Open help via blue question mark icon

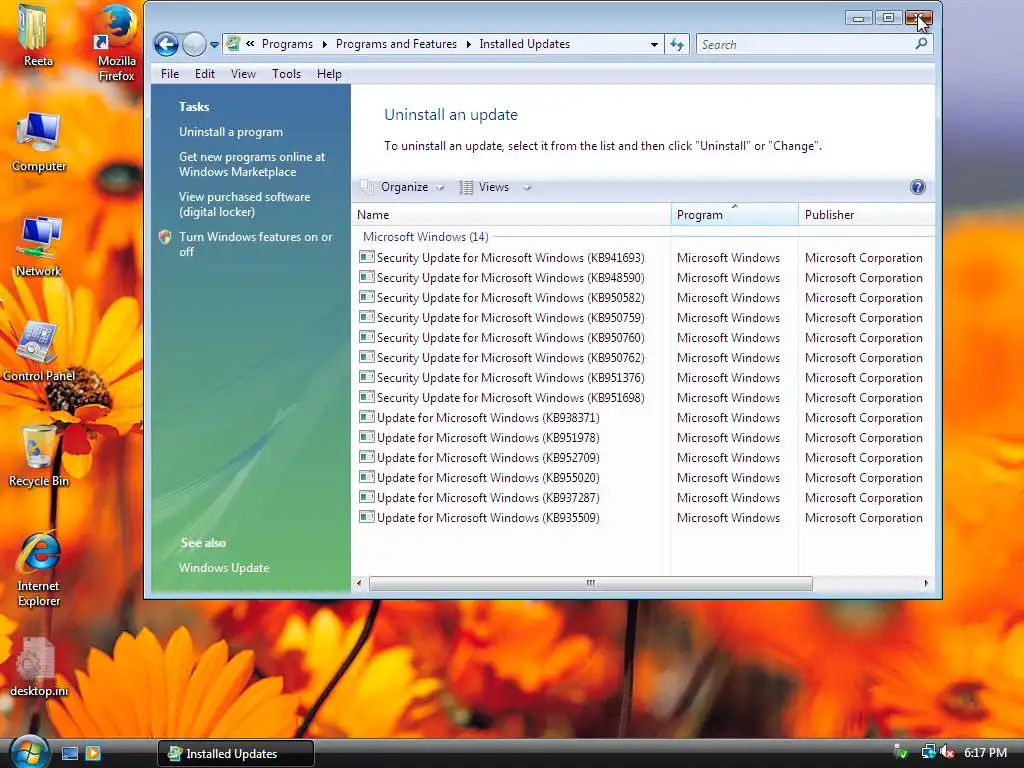pos(917,187)
